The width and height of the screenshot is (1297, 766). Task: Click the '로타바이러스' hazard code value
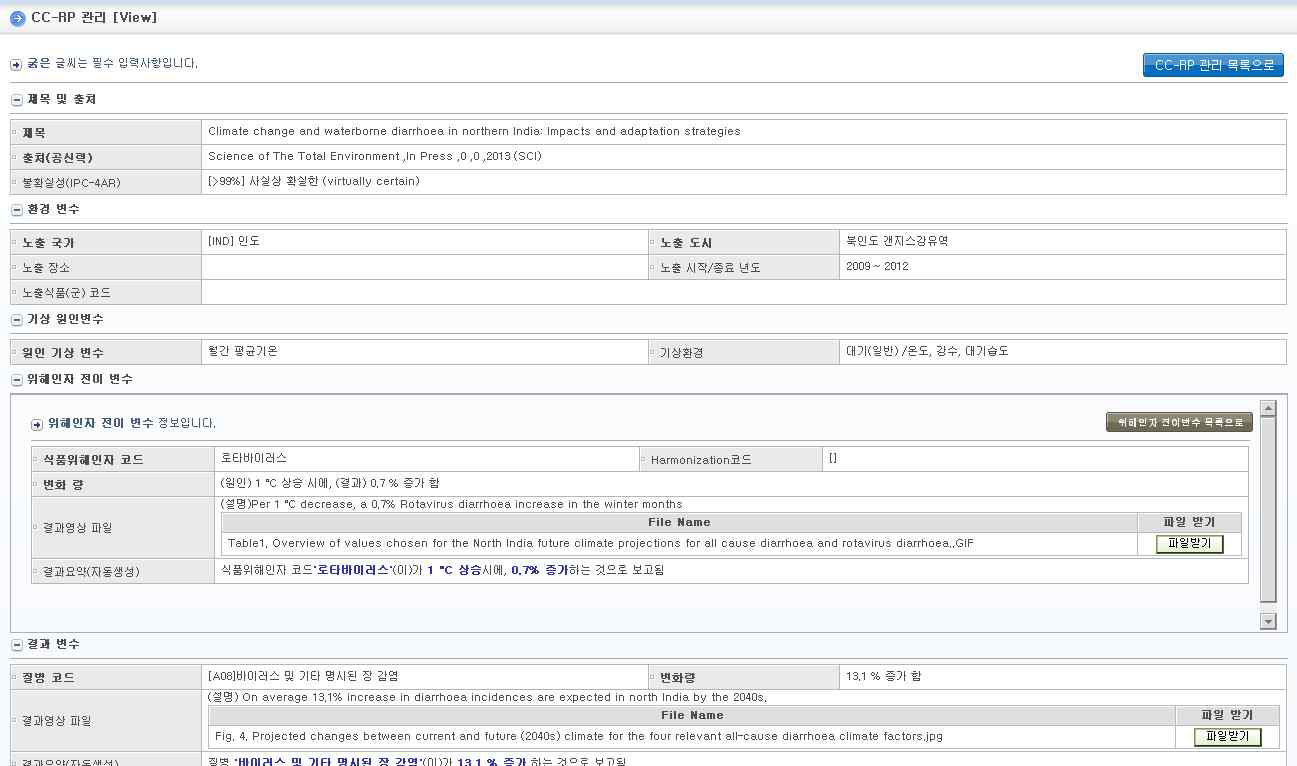coord(254,457)
